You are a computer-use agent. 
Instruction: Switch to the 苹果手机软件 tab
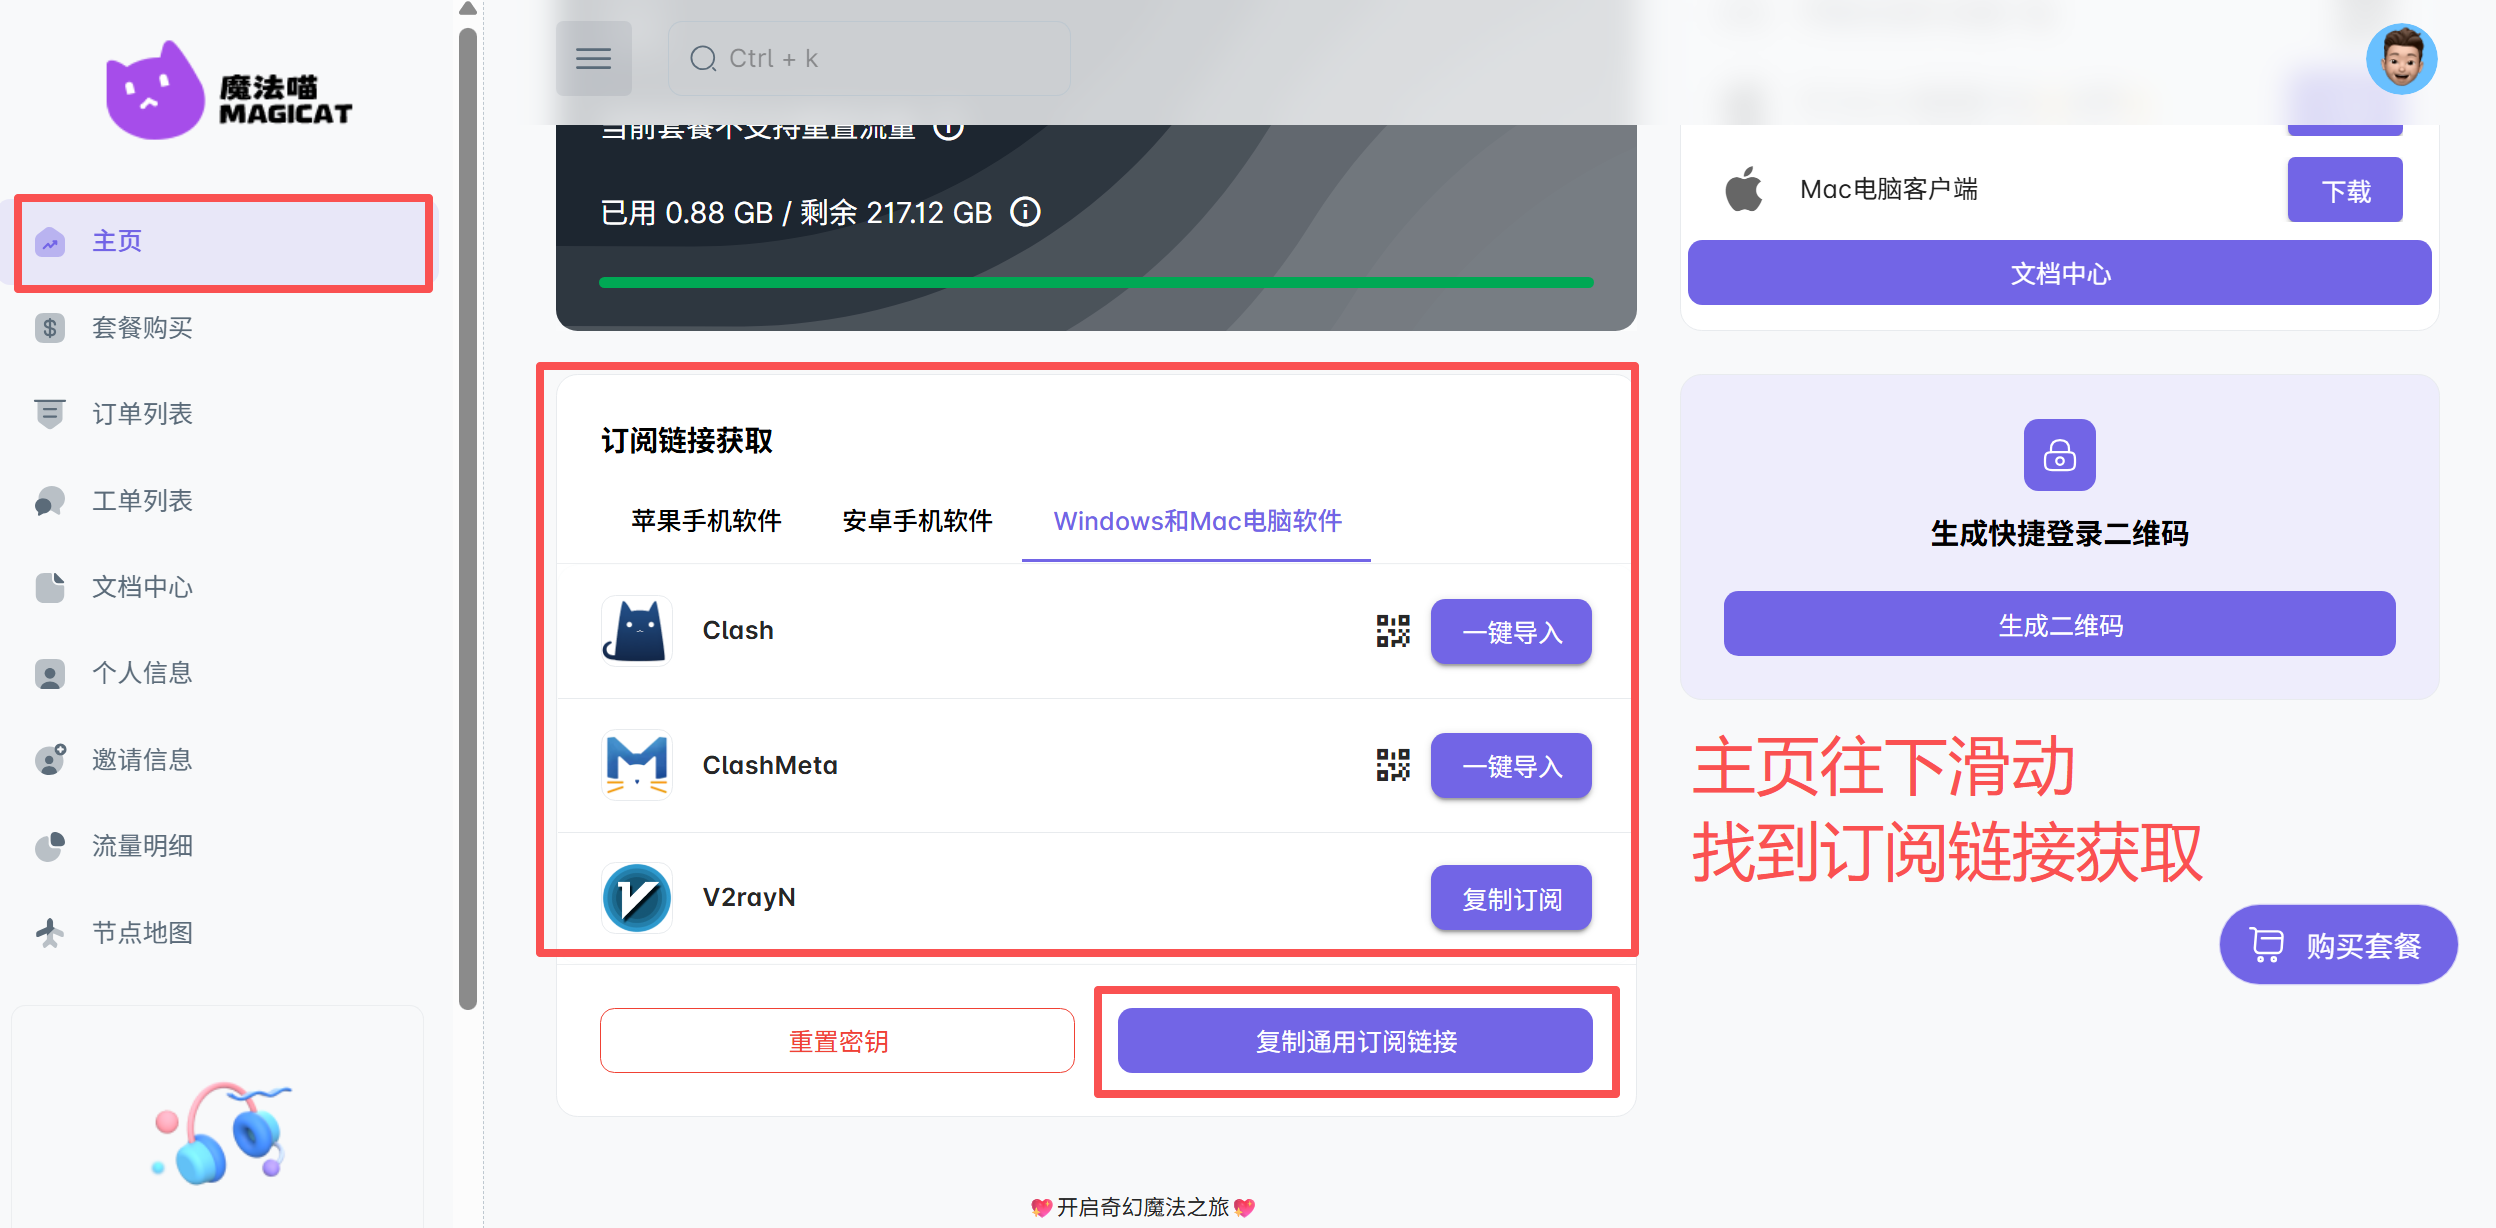click(706, 521)
